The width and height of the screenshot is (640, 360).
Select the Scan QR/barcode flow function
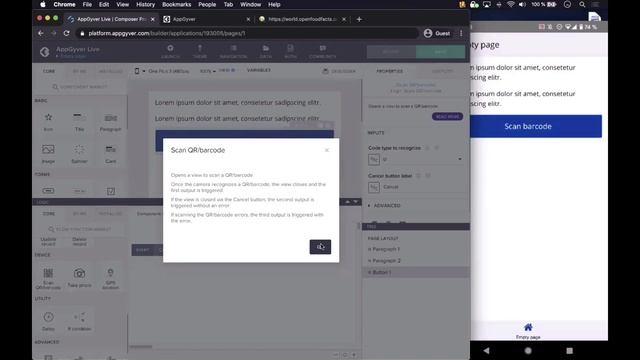[x=48, y=278]
